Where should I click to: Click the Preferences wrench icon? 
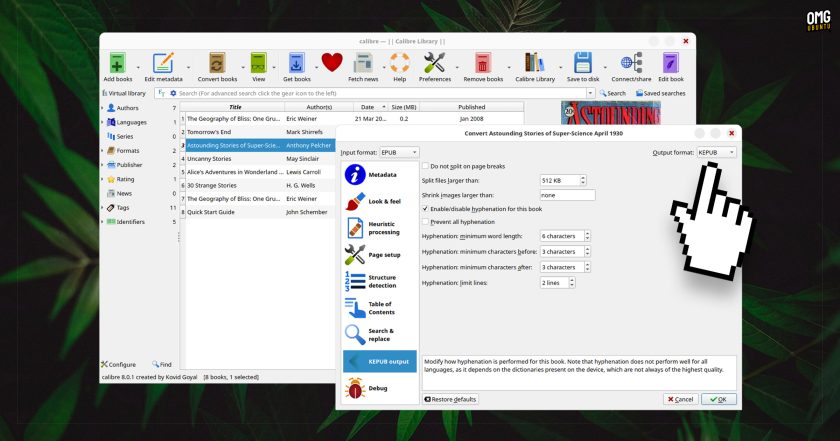point(434,63)
